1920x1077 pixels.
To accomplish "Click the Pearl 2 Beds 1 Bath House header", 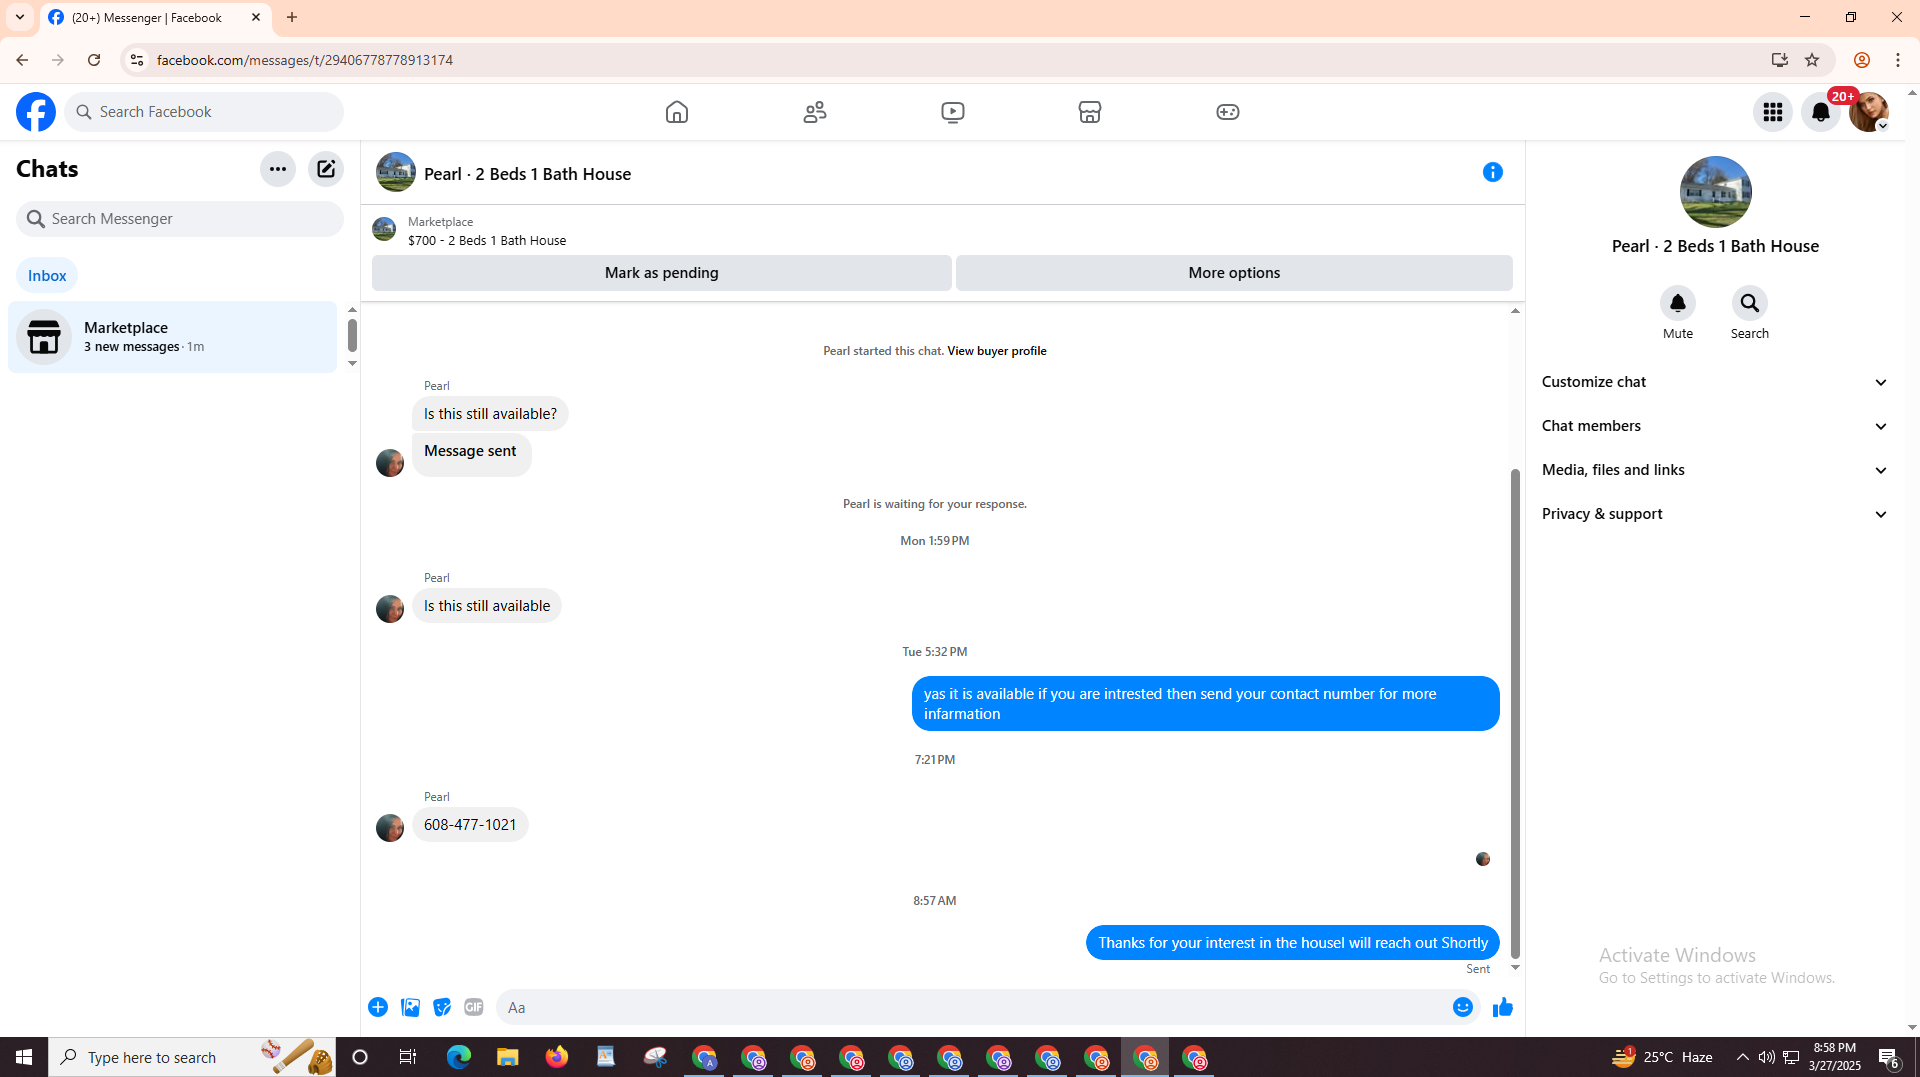I will (527, 174).
